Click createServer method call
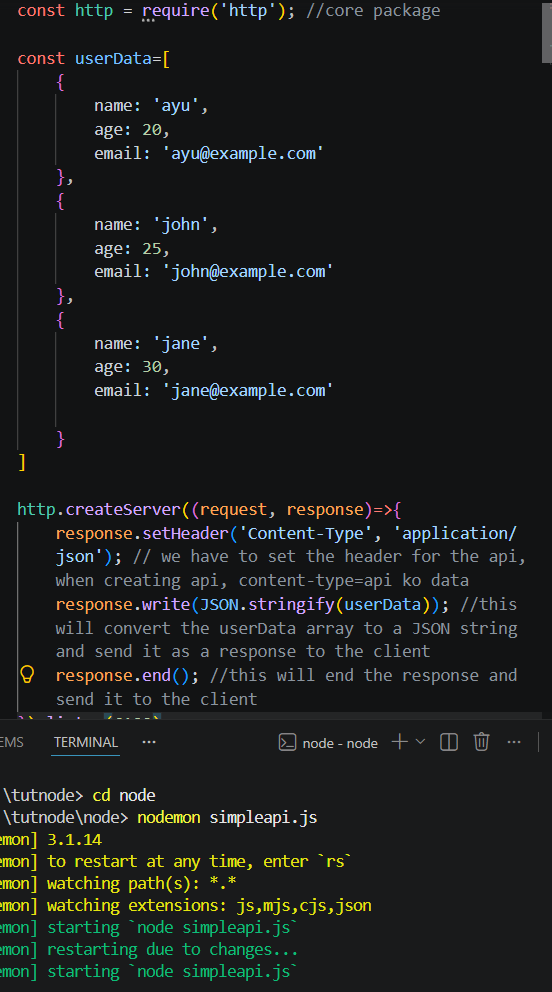This screenshot has width=552, height=992. (x=123, y=509)
